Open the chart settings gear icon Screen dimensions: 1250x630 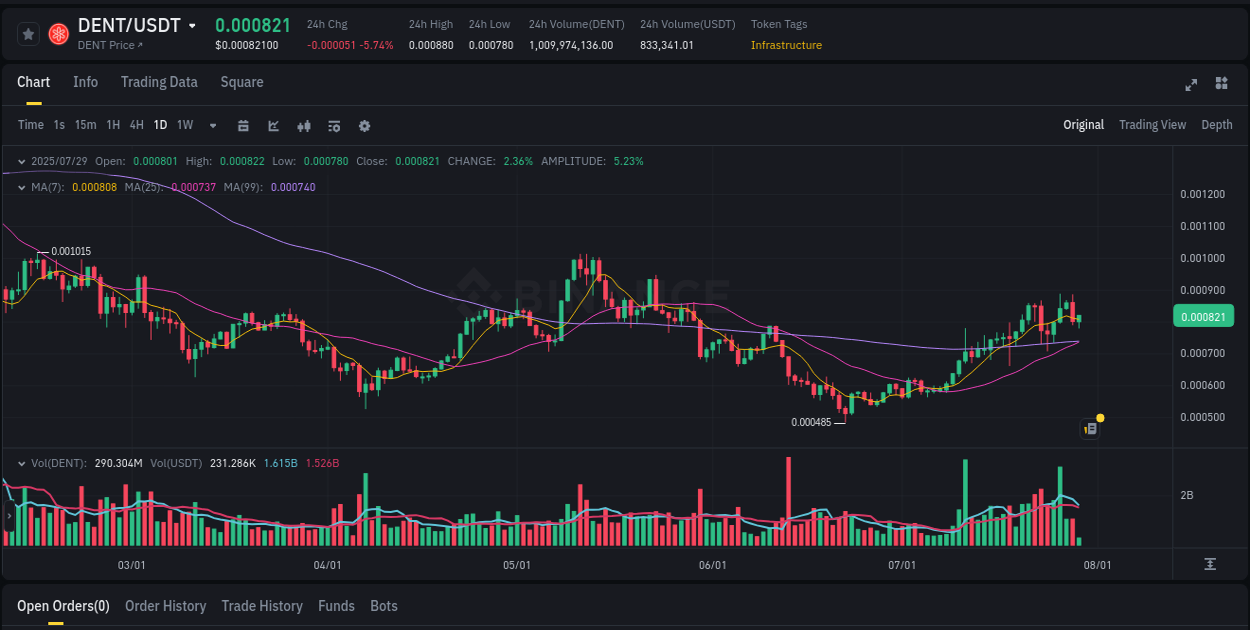coord(364,126)
